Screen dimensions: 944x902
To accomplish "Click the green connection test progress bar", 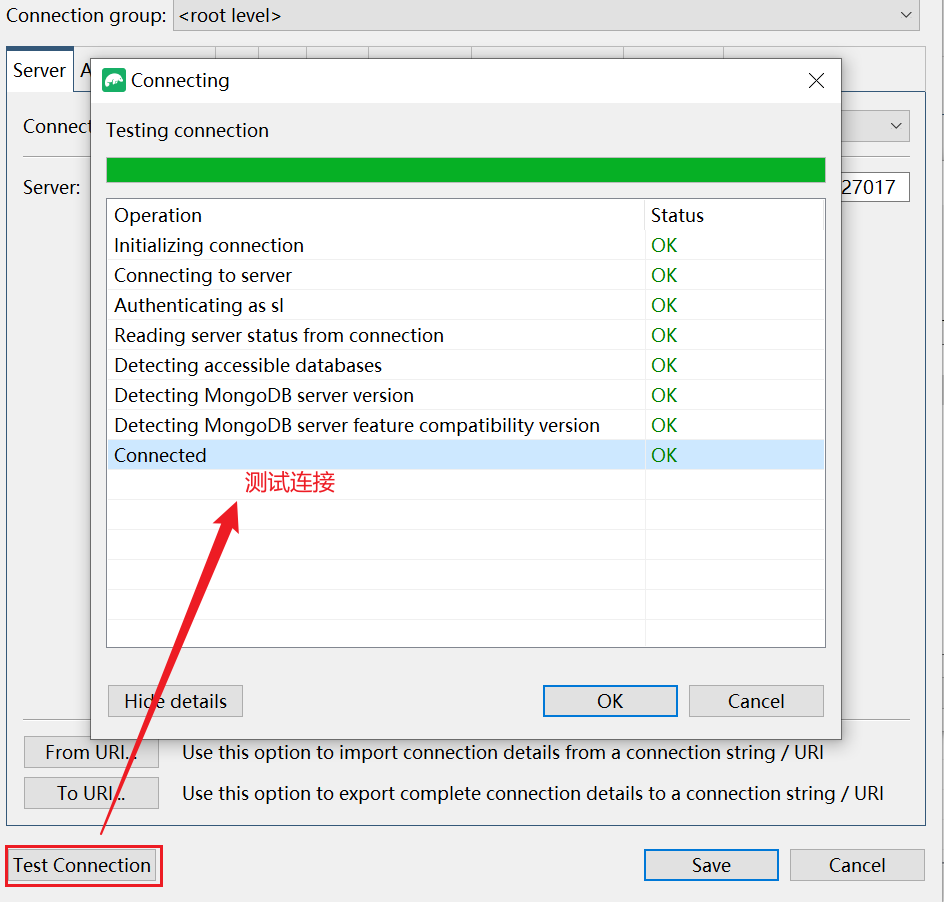I will pyautogui.click(x=465, y=170).
